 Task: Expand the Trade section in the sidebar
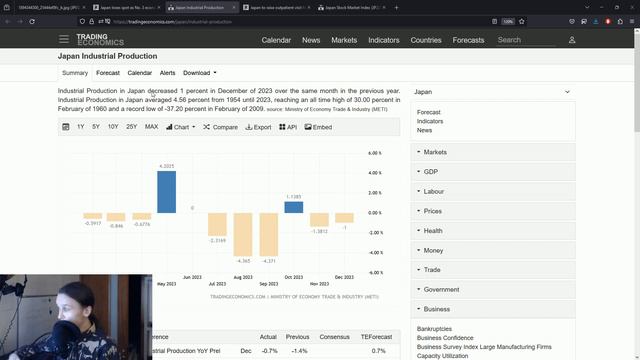[x=493, y=270]
